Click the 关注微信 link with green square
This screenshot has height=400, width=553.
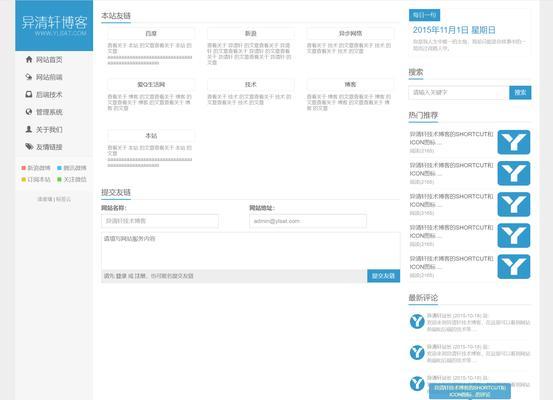72,180
